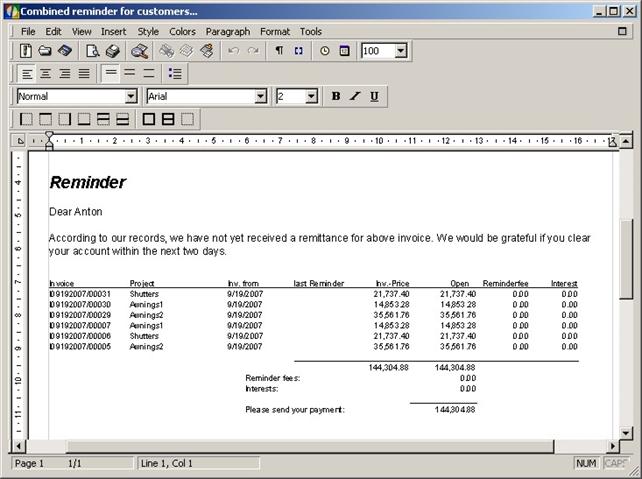Image resolution: width=642 pixels, height=479 pixels.
Task: Open the Arial font dropdown
Action: (x=261, y=97)
